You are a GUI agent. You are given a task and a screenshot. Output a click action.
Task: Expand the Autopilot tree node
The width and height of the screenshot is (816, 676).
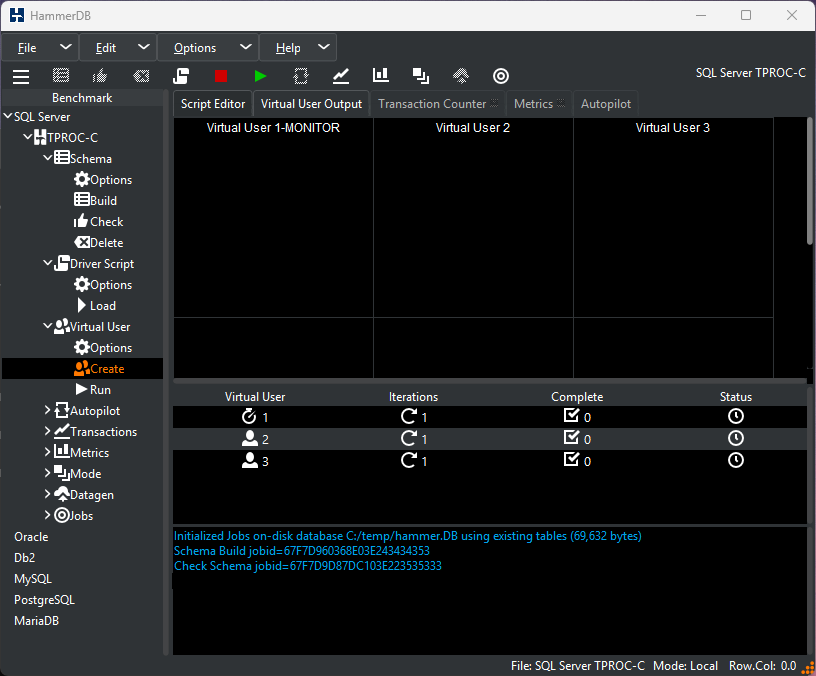pos(47,410)
